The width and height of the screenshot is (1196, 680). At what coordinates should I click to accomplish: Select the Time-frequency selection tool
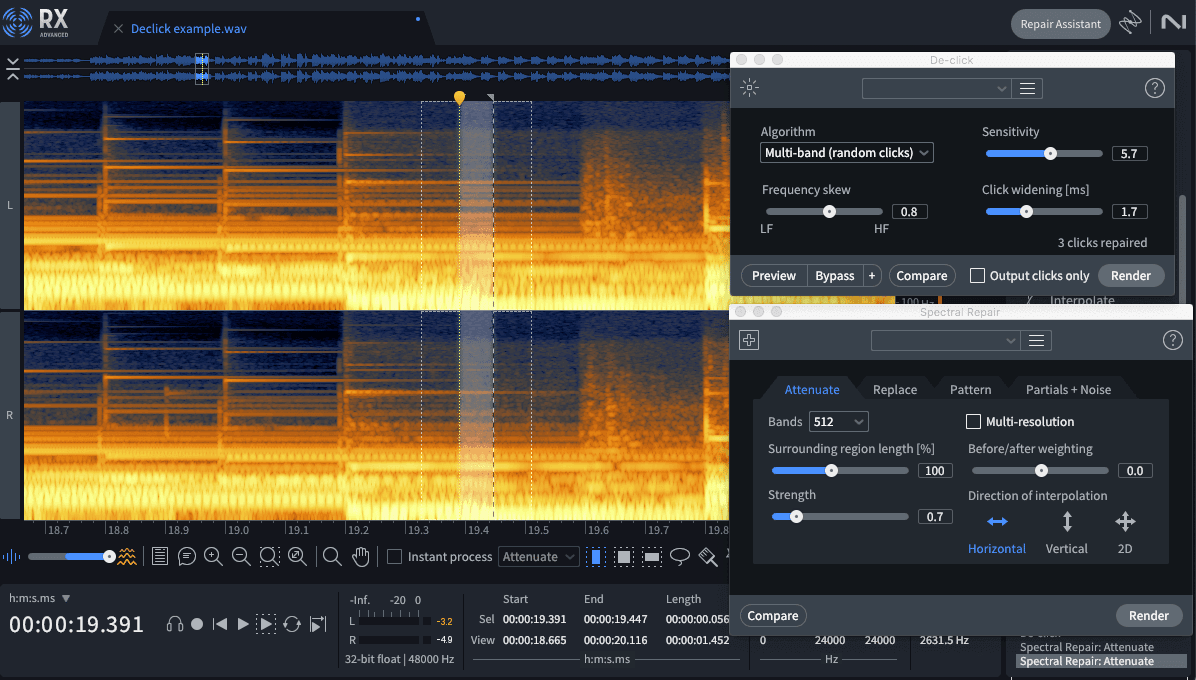point(624,557)
